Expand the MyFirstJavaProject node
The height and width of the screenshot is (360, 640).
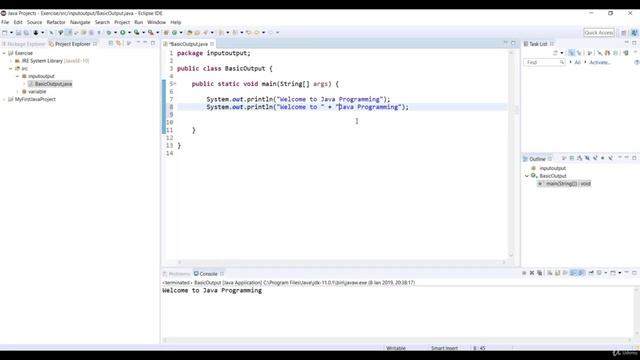(x=4, y=100)
